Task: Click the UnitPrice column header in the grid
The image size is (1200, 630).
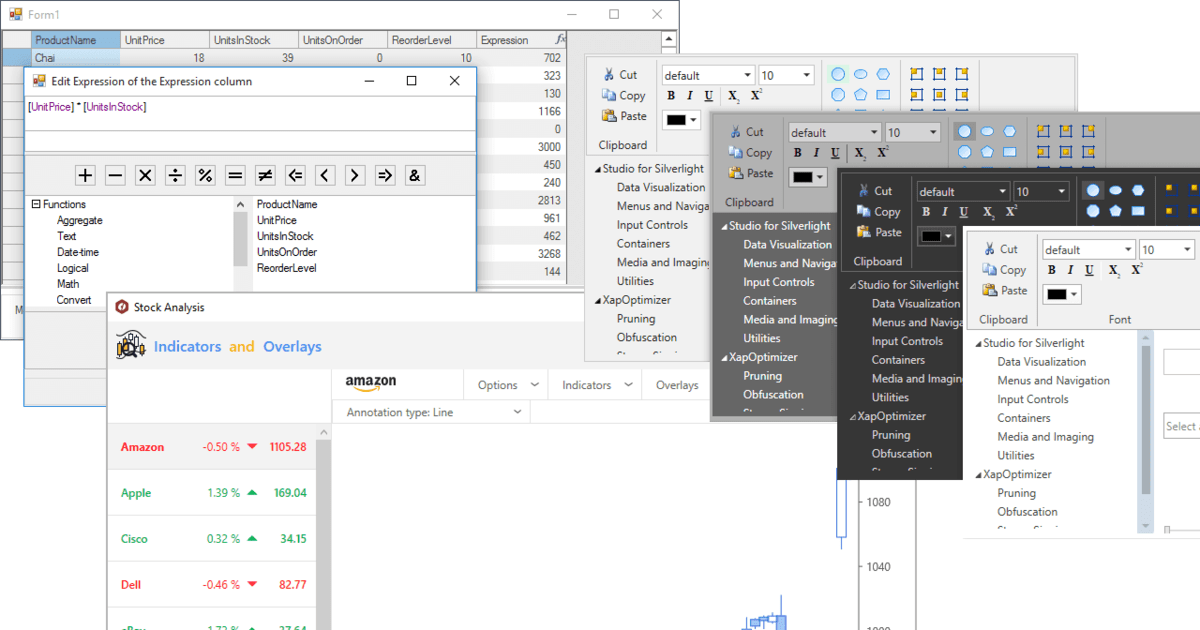Action: 144,41
